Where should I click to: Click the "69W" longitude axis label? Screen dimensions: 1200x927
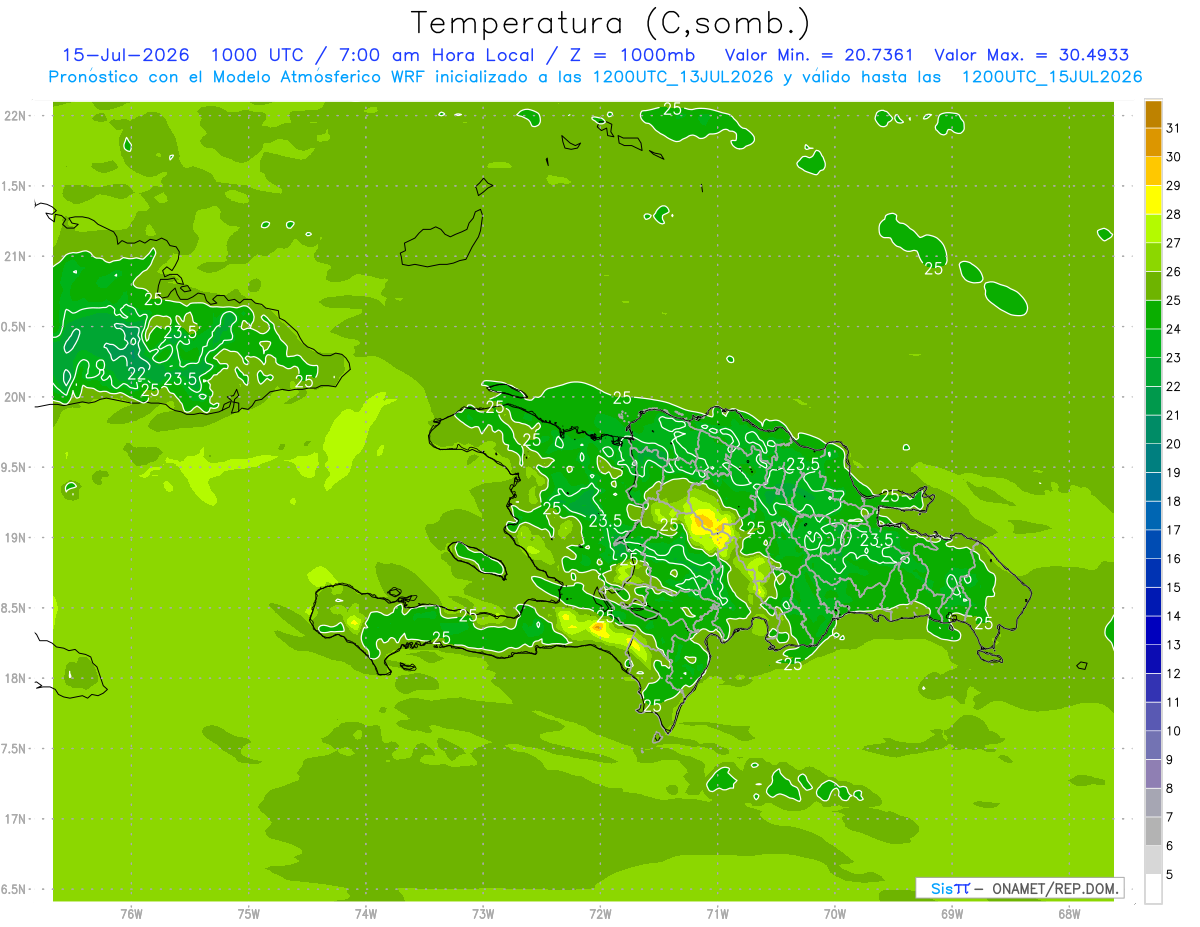point(952,913)
